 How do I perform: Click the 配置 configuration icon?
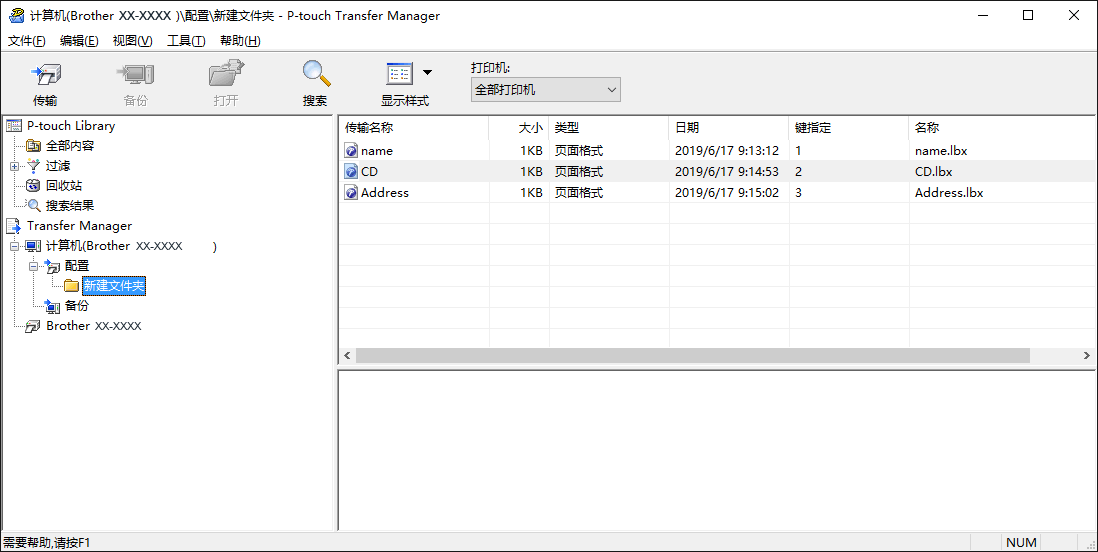click(53, 266)
